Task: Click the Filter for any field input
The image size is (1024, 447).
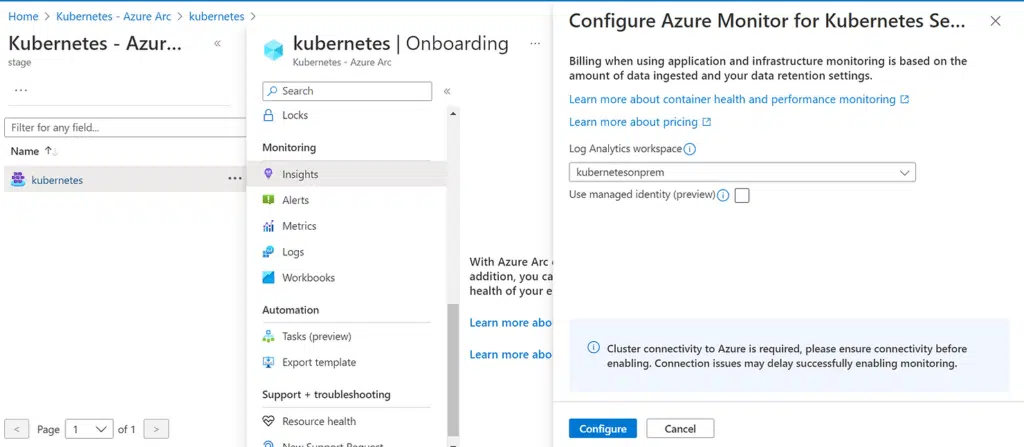Action: (x=125, y=127)
